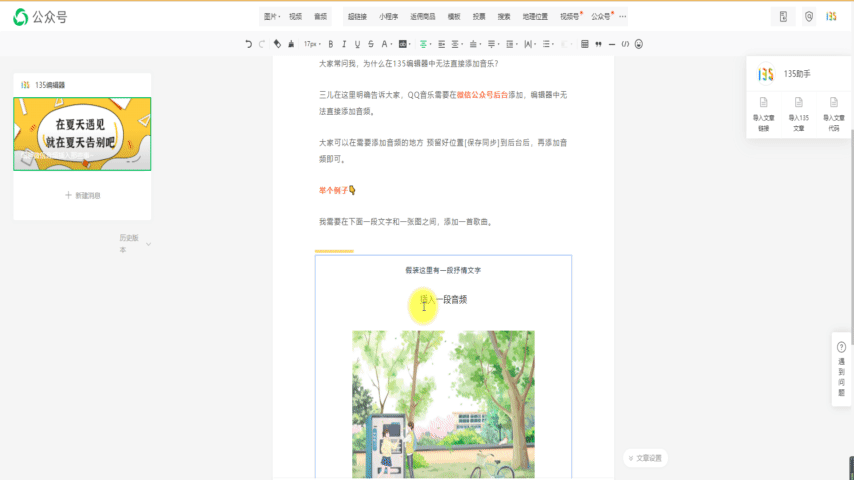The image size is (854, 480).
Task: Insert a 视频 from the top bar
Action: point(296,17)
